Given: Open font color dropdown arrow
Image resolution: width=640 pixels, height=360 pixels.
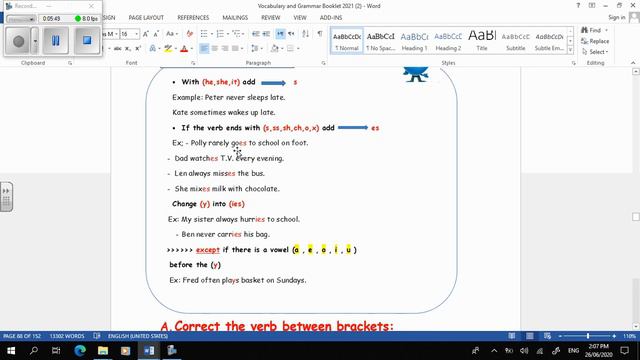Looking at the screenshot, I should [192, 49].
